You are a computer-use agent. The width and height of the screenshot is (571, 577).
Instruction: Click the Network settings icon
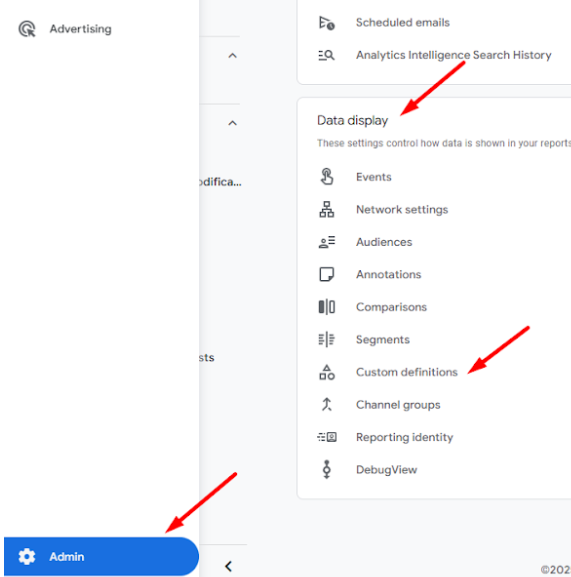(327, 209)
